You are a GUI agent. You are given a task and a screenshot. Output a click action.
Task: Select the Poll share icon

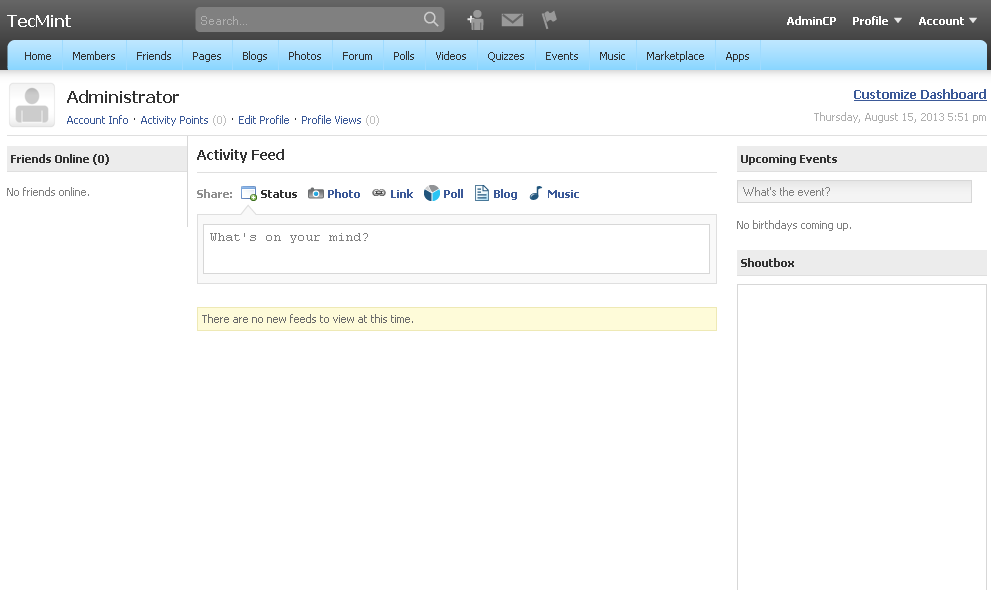point(432,194)
